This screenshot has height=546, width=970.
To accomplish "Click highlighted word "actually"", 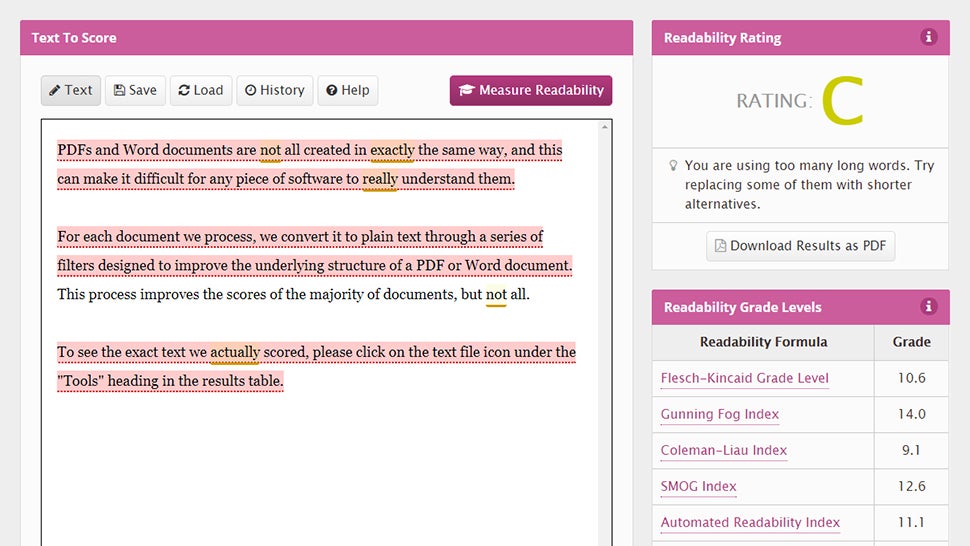I will pos(234,352).
